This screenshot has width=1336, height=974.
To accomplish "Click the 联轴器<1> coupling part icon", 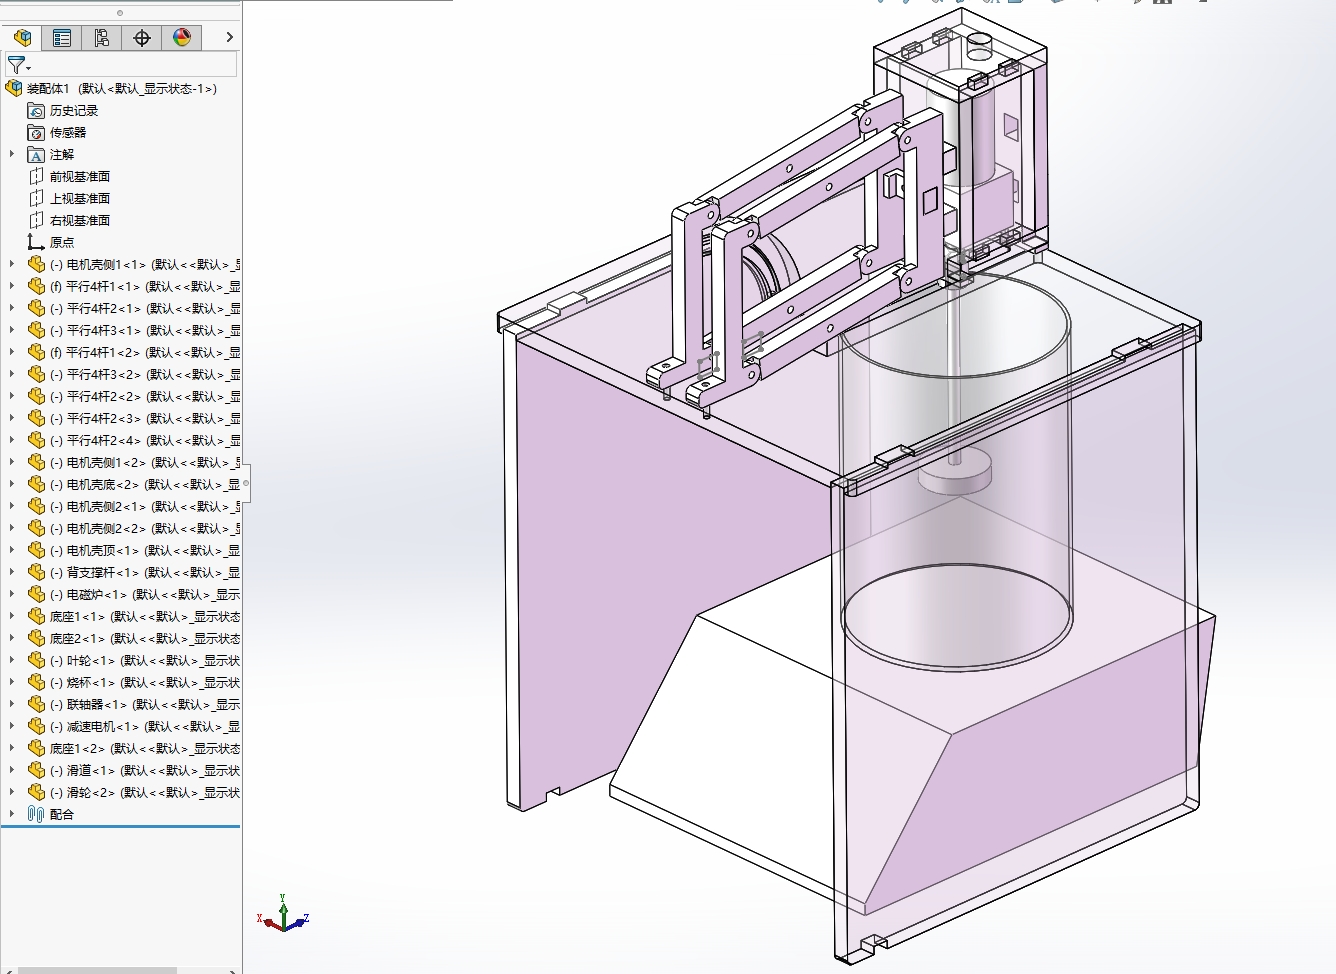I will [x=36, y=704].
